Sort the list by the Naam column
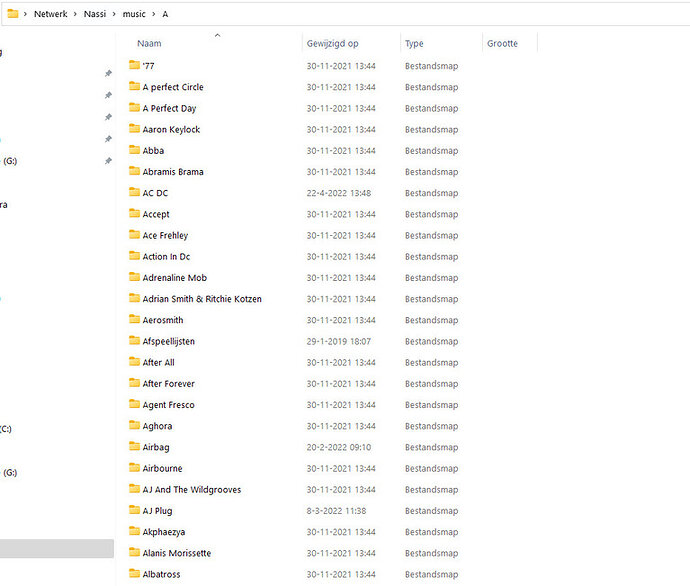690x586 pixels. pyautogui.click(x=149, y=43)
